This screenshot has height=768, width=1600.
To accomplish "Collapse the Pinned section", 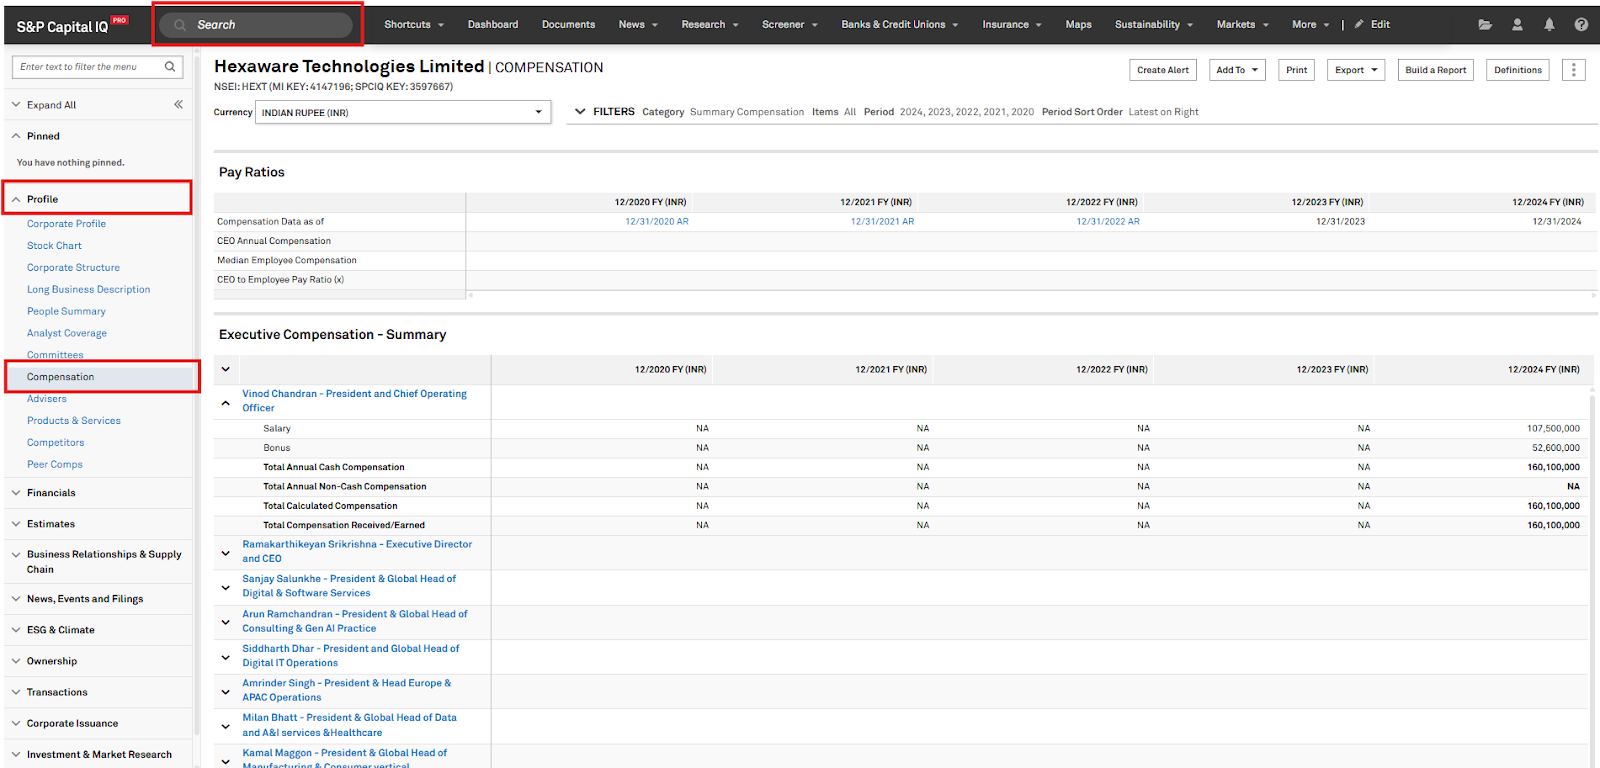I will point(16,136).
